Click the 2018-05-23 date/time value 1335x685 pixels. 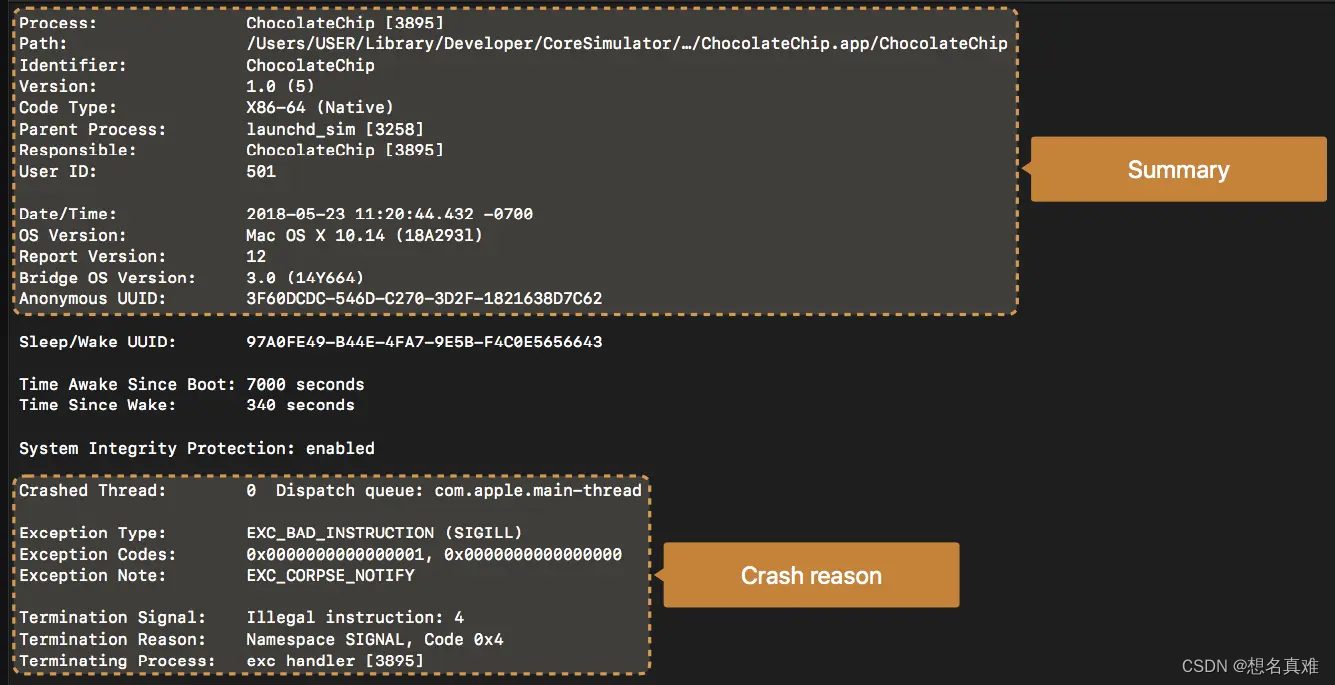[x=389, y=214]
